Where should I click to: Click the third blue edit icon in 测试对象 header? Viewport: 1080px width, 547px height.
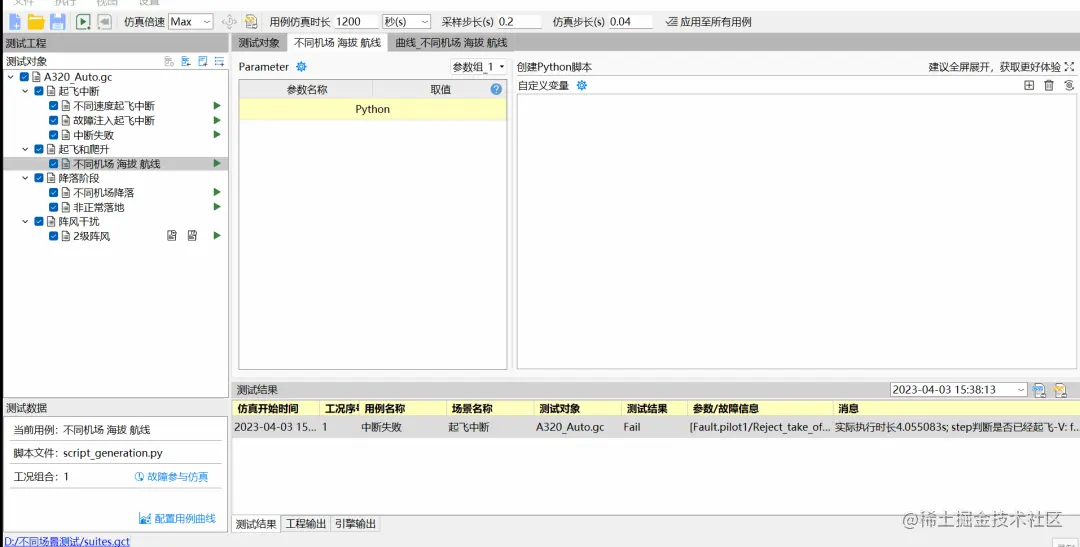point(202,61)
